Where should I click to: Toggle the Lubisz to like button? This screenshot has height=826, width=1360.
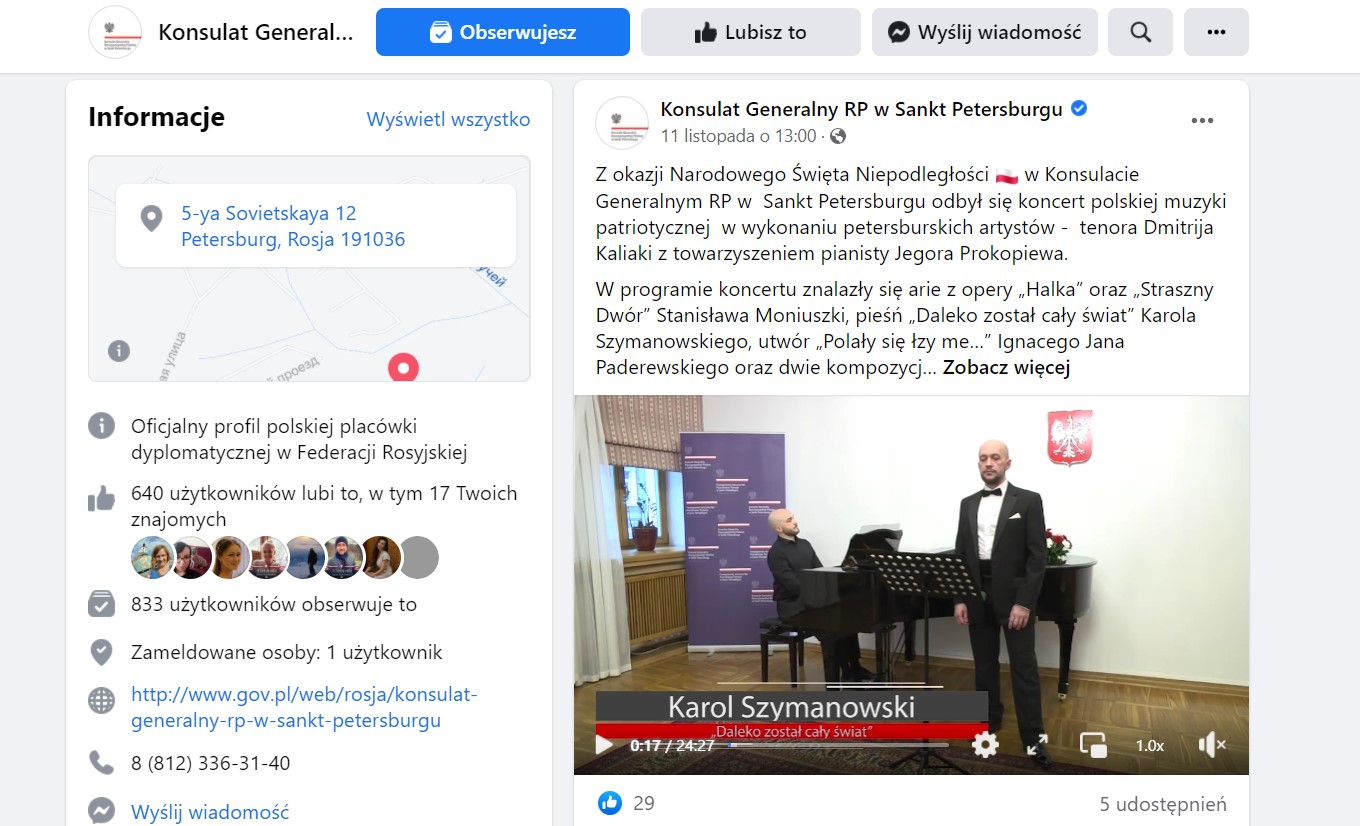(x=751, y=32)
